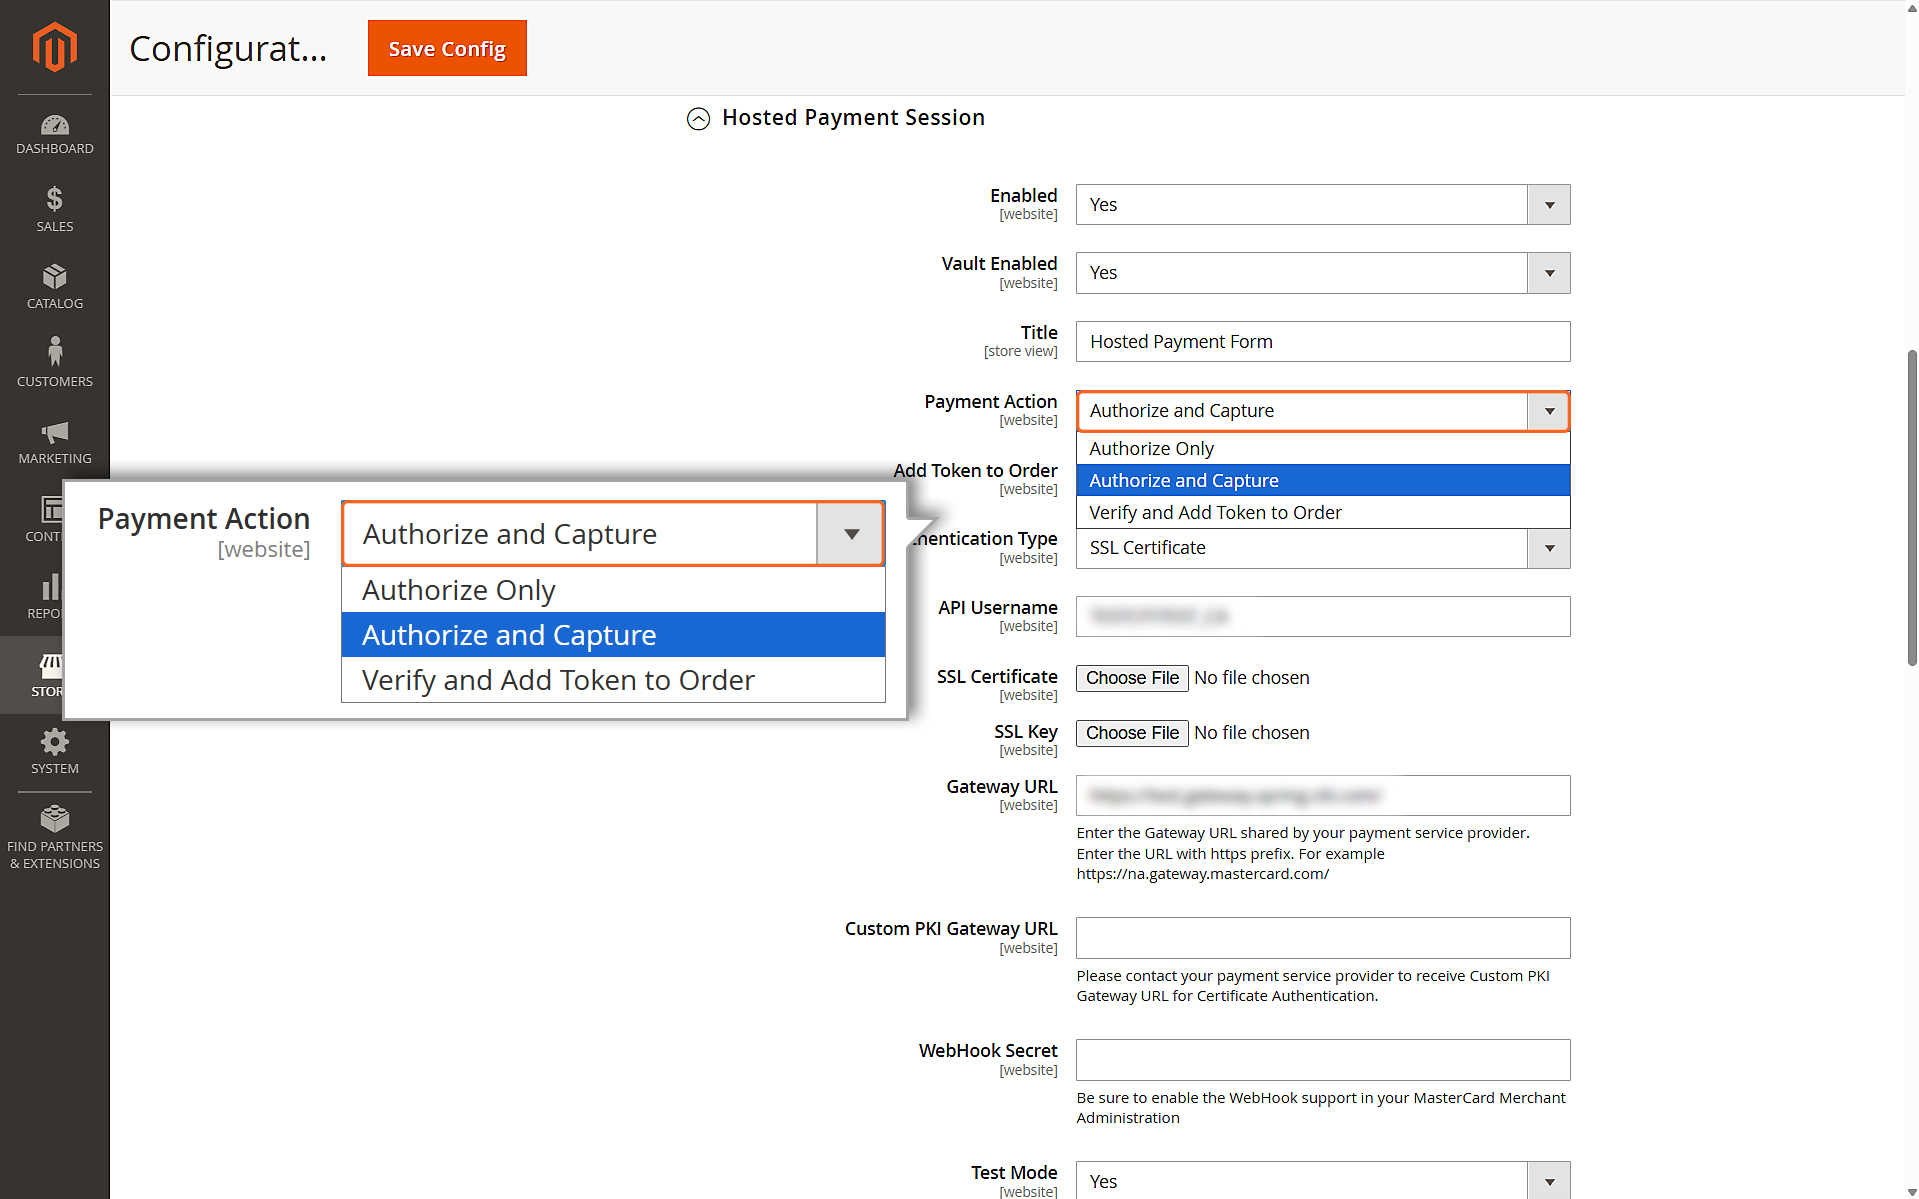The image size is (1919, 1199).
Task: Select Authorize and Capture highlighted option
Action: point(1323,481)
